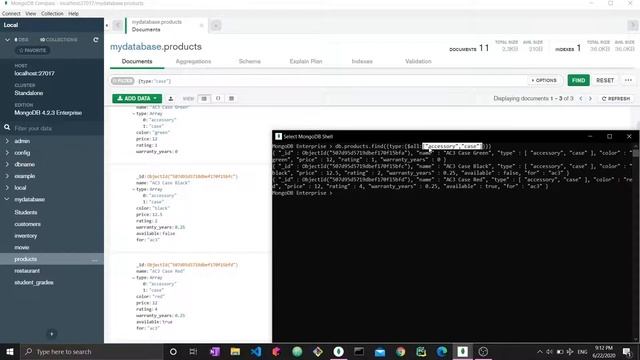The height and width of the screenshot is (360, 640).
Task: Expand query Options button
Action: (544, 80)
